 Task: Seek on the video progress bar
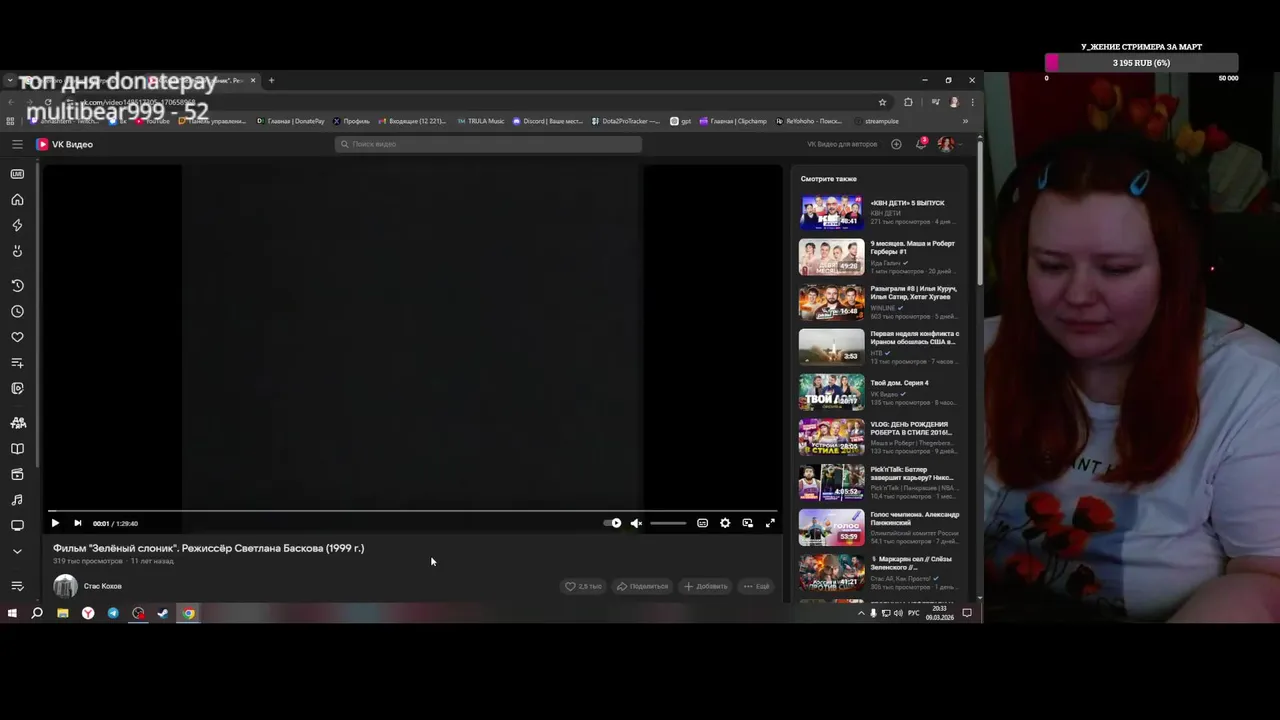click(x=412, y=510)
